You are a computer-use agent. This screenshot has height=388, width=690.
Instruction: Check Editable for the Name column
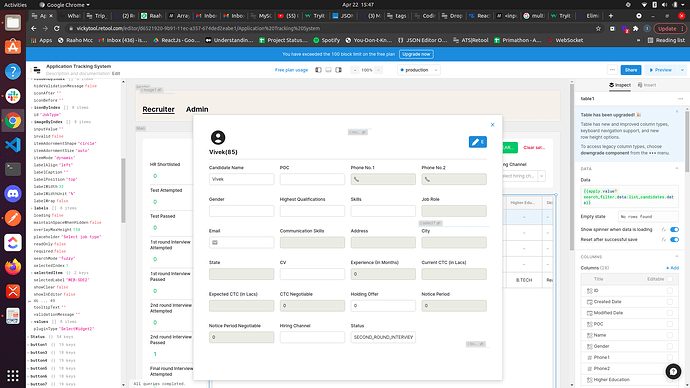coord(670,335)
